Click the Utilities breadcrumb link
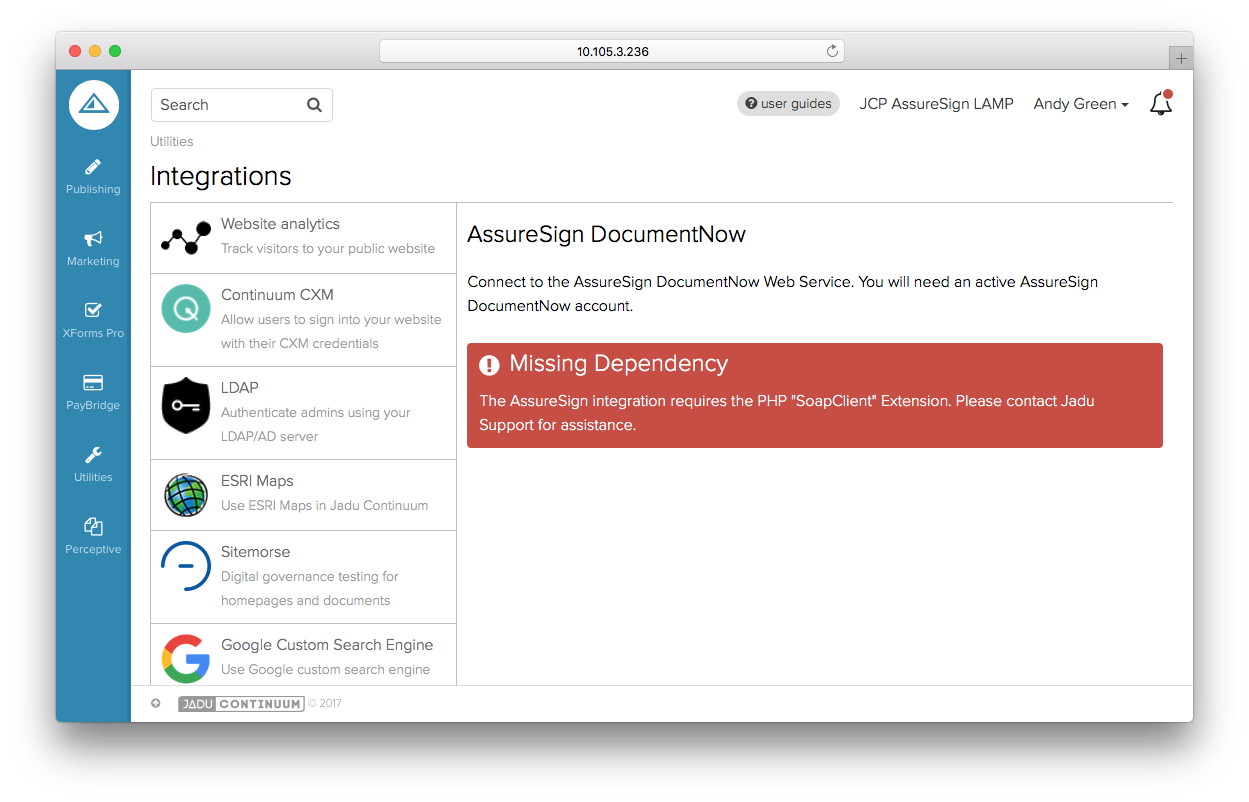1249x802 pixels. [172, 141]
